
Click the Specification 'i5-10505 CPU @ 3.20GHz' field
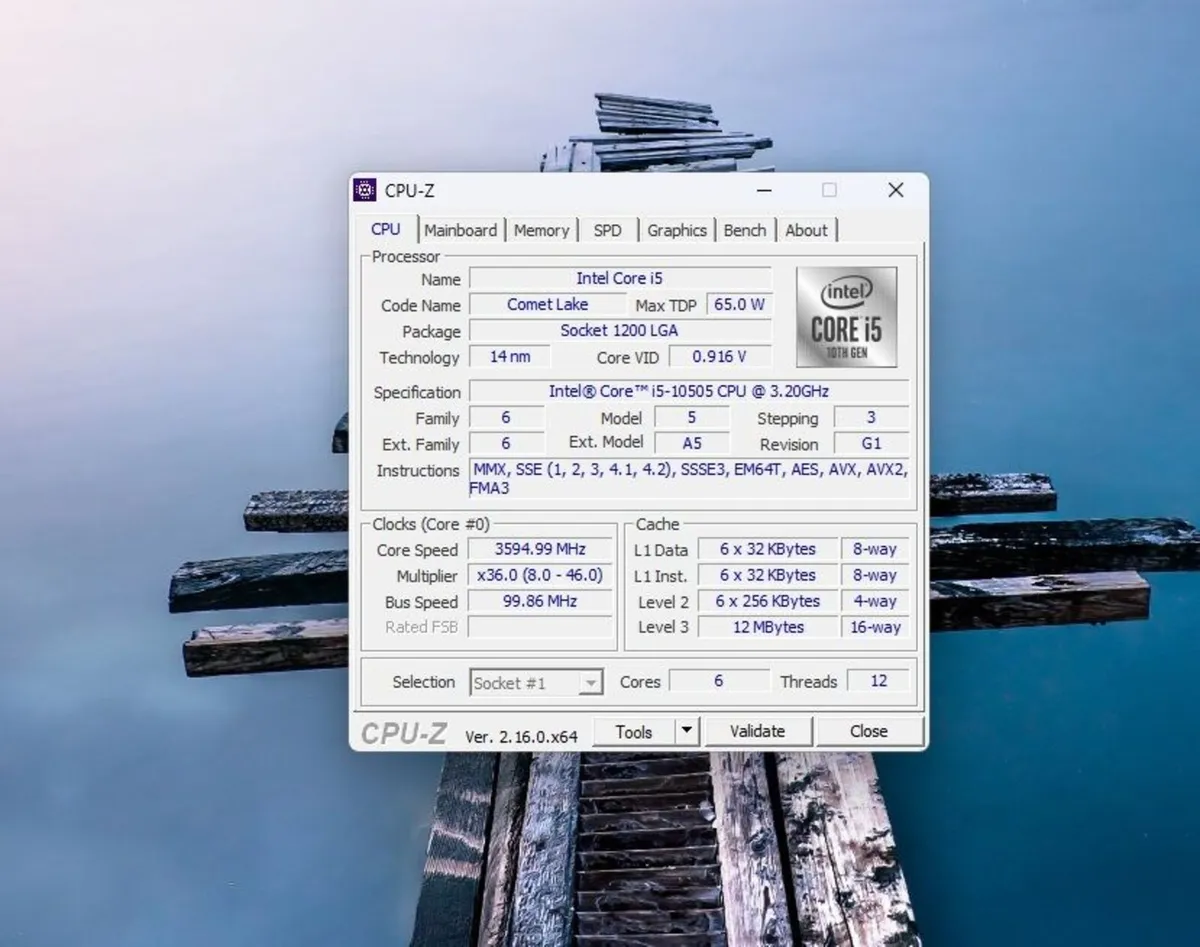[x=689, y=392]
